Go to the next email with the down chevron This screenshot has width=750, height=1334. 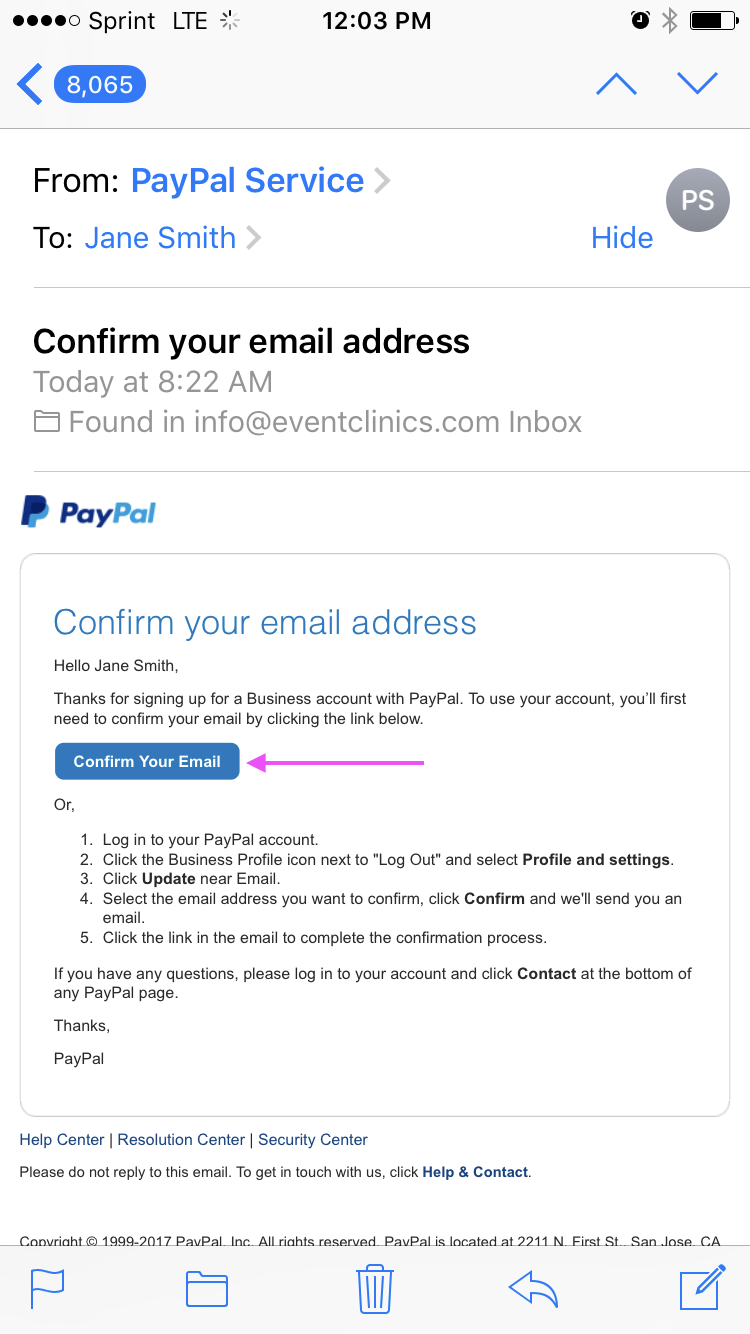(697, 84)
